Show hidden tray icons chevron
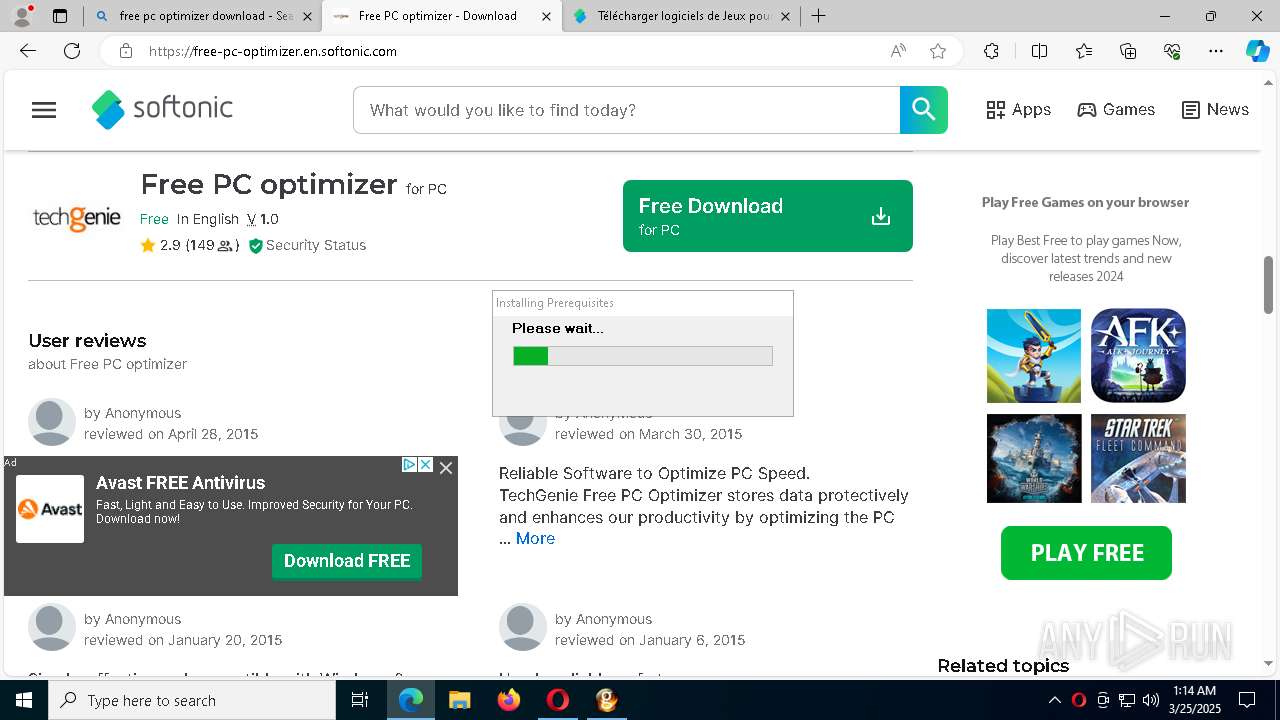The image size is (1280, 720). pos(1054,700)
